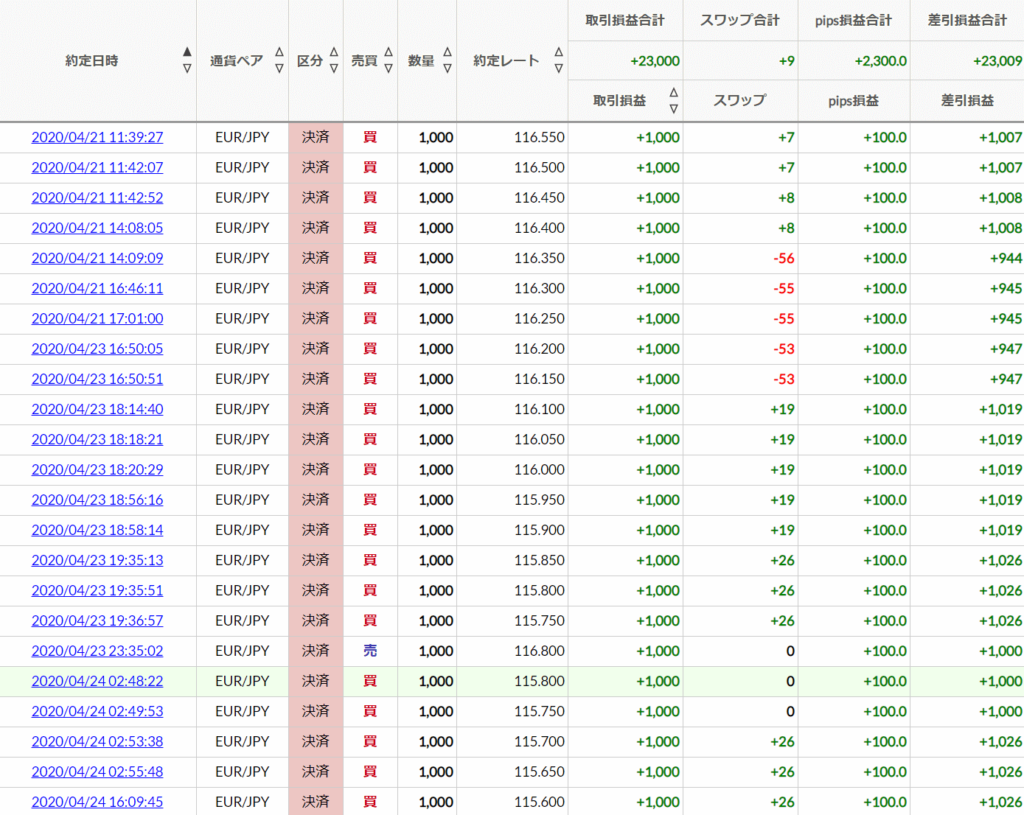
Task: Open trade 2020/04/24 02:53:38
Action: 97,741
